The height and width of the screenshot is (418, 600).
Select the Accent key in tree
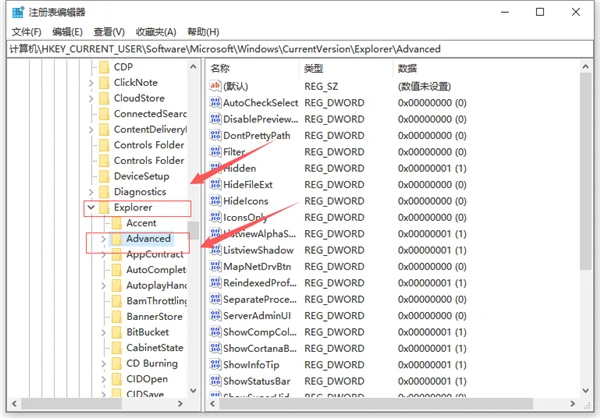point(140,223)
